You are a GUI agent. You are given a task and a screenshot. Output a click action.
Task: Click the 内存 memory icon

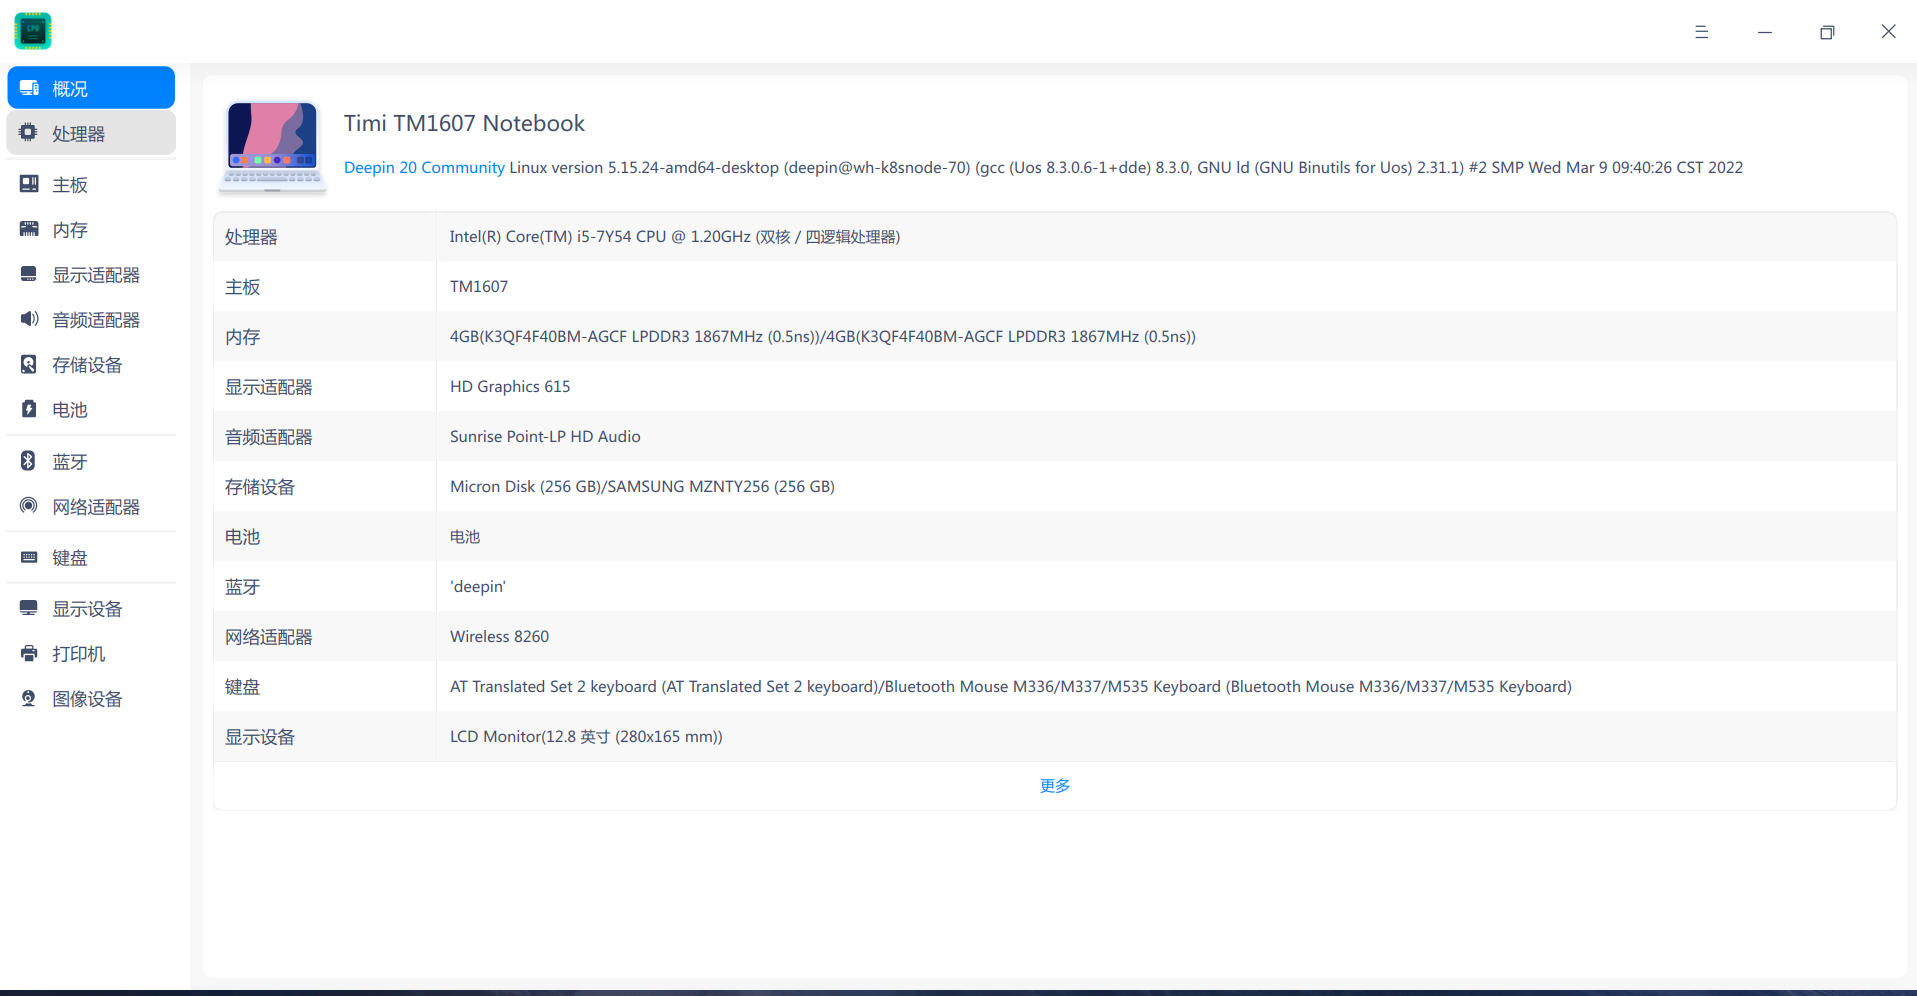pos(29,229)
